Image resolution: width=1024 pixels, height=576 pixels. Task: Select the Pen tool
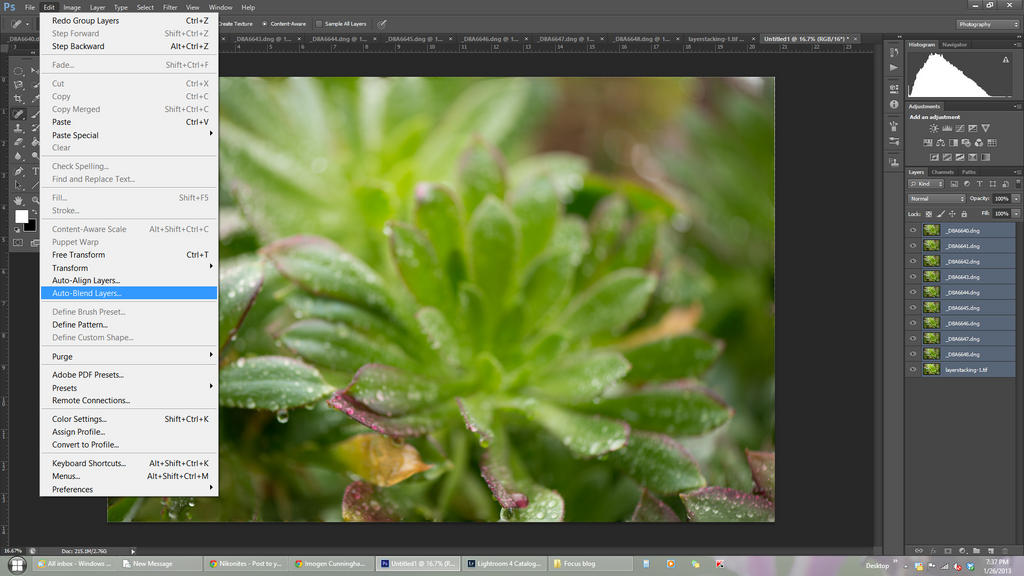[x=19, y=172]
